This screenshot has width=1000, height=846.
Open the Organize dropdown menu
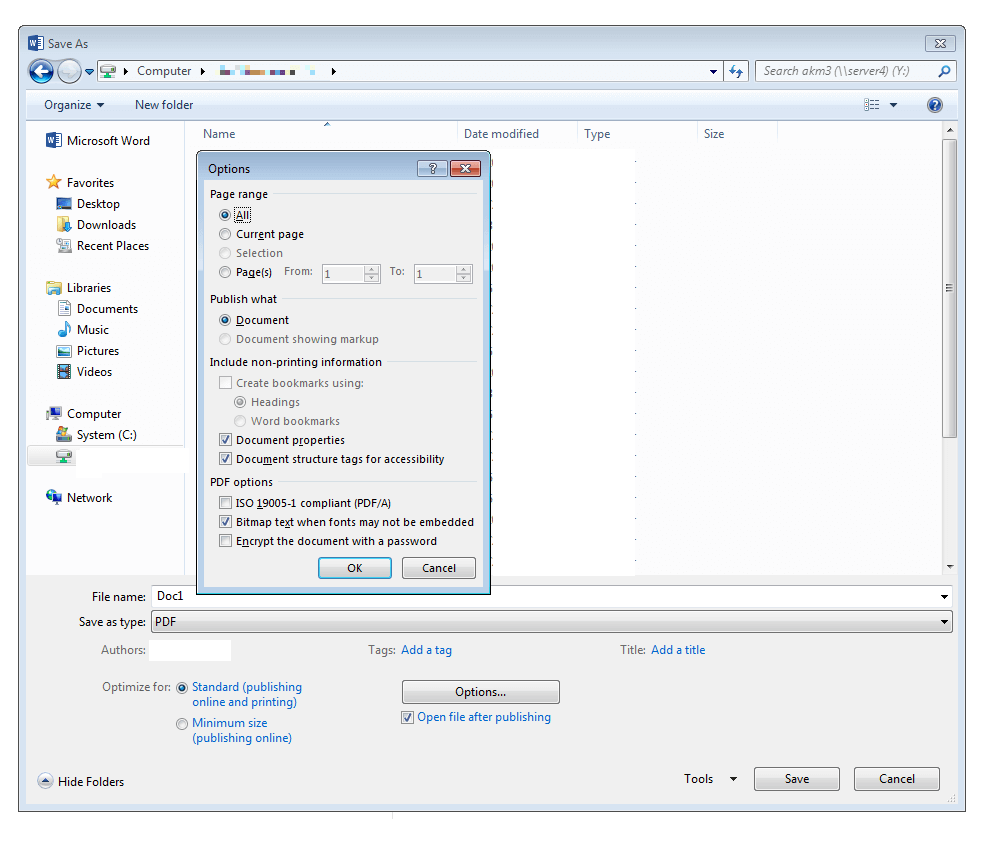74,105
